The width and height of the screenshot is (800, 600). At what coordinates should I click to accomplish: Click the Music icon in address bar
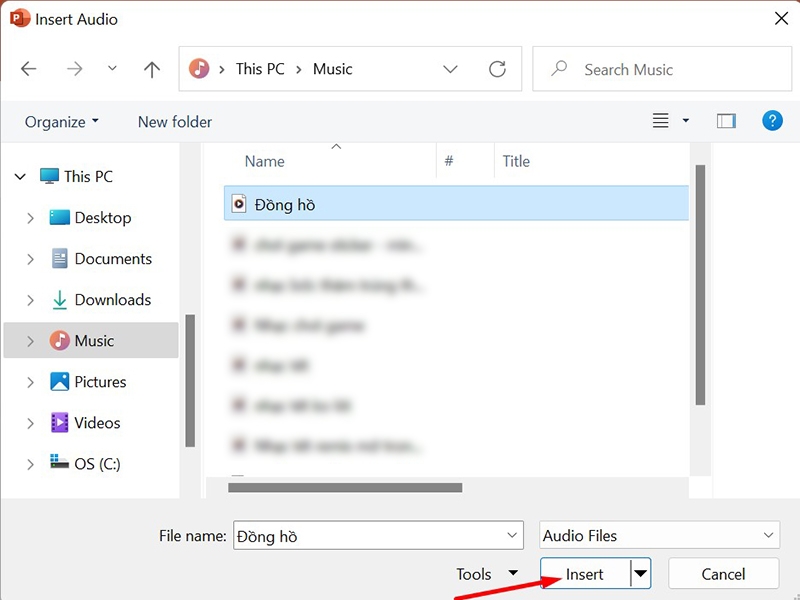(199, 68)
